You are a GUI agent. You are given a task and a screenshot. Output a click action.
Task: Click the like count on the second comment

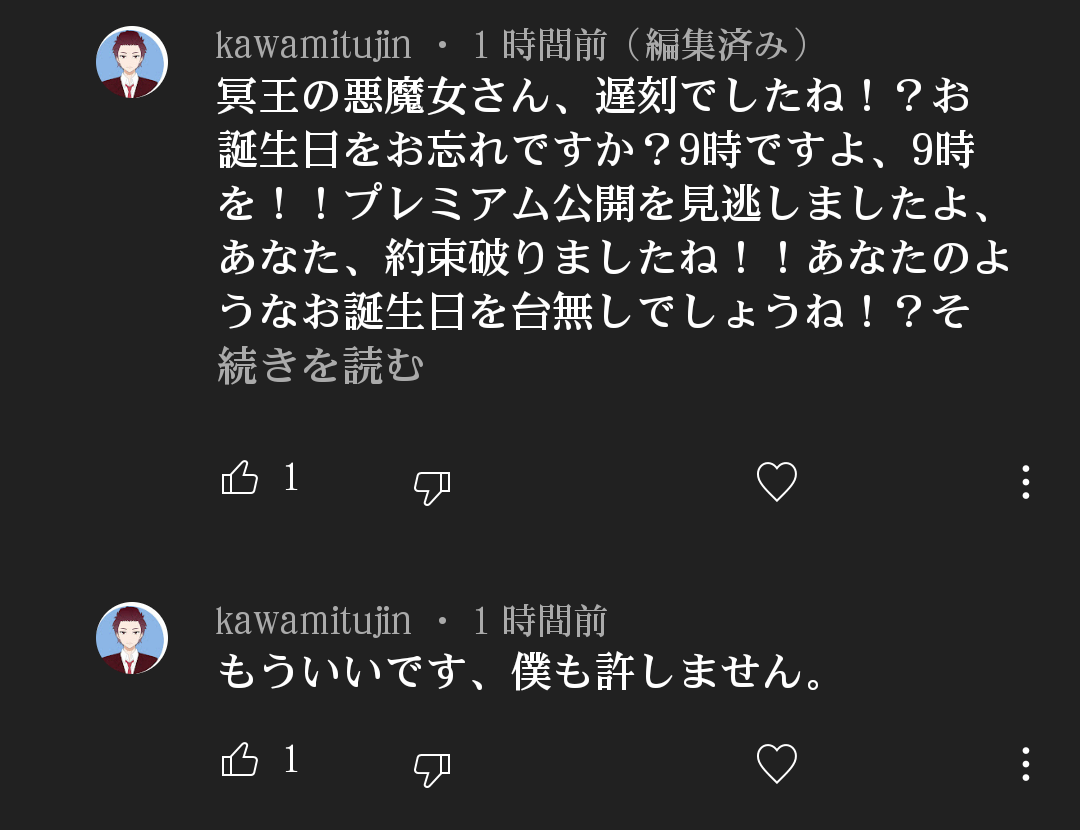(x=291, y=760)
